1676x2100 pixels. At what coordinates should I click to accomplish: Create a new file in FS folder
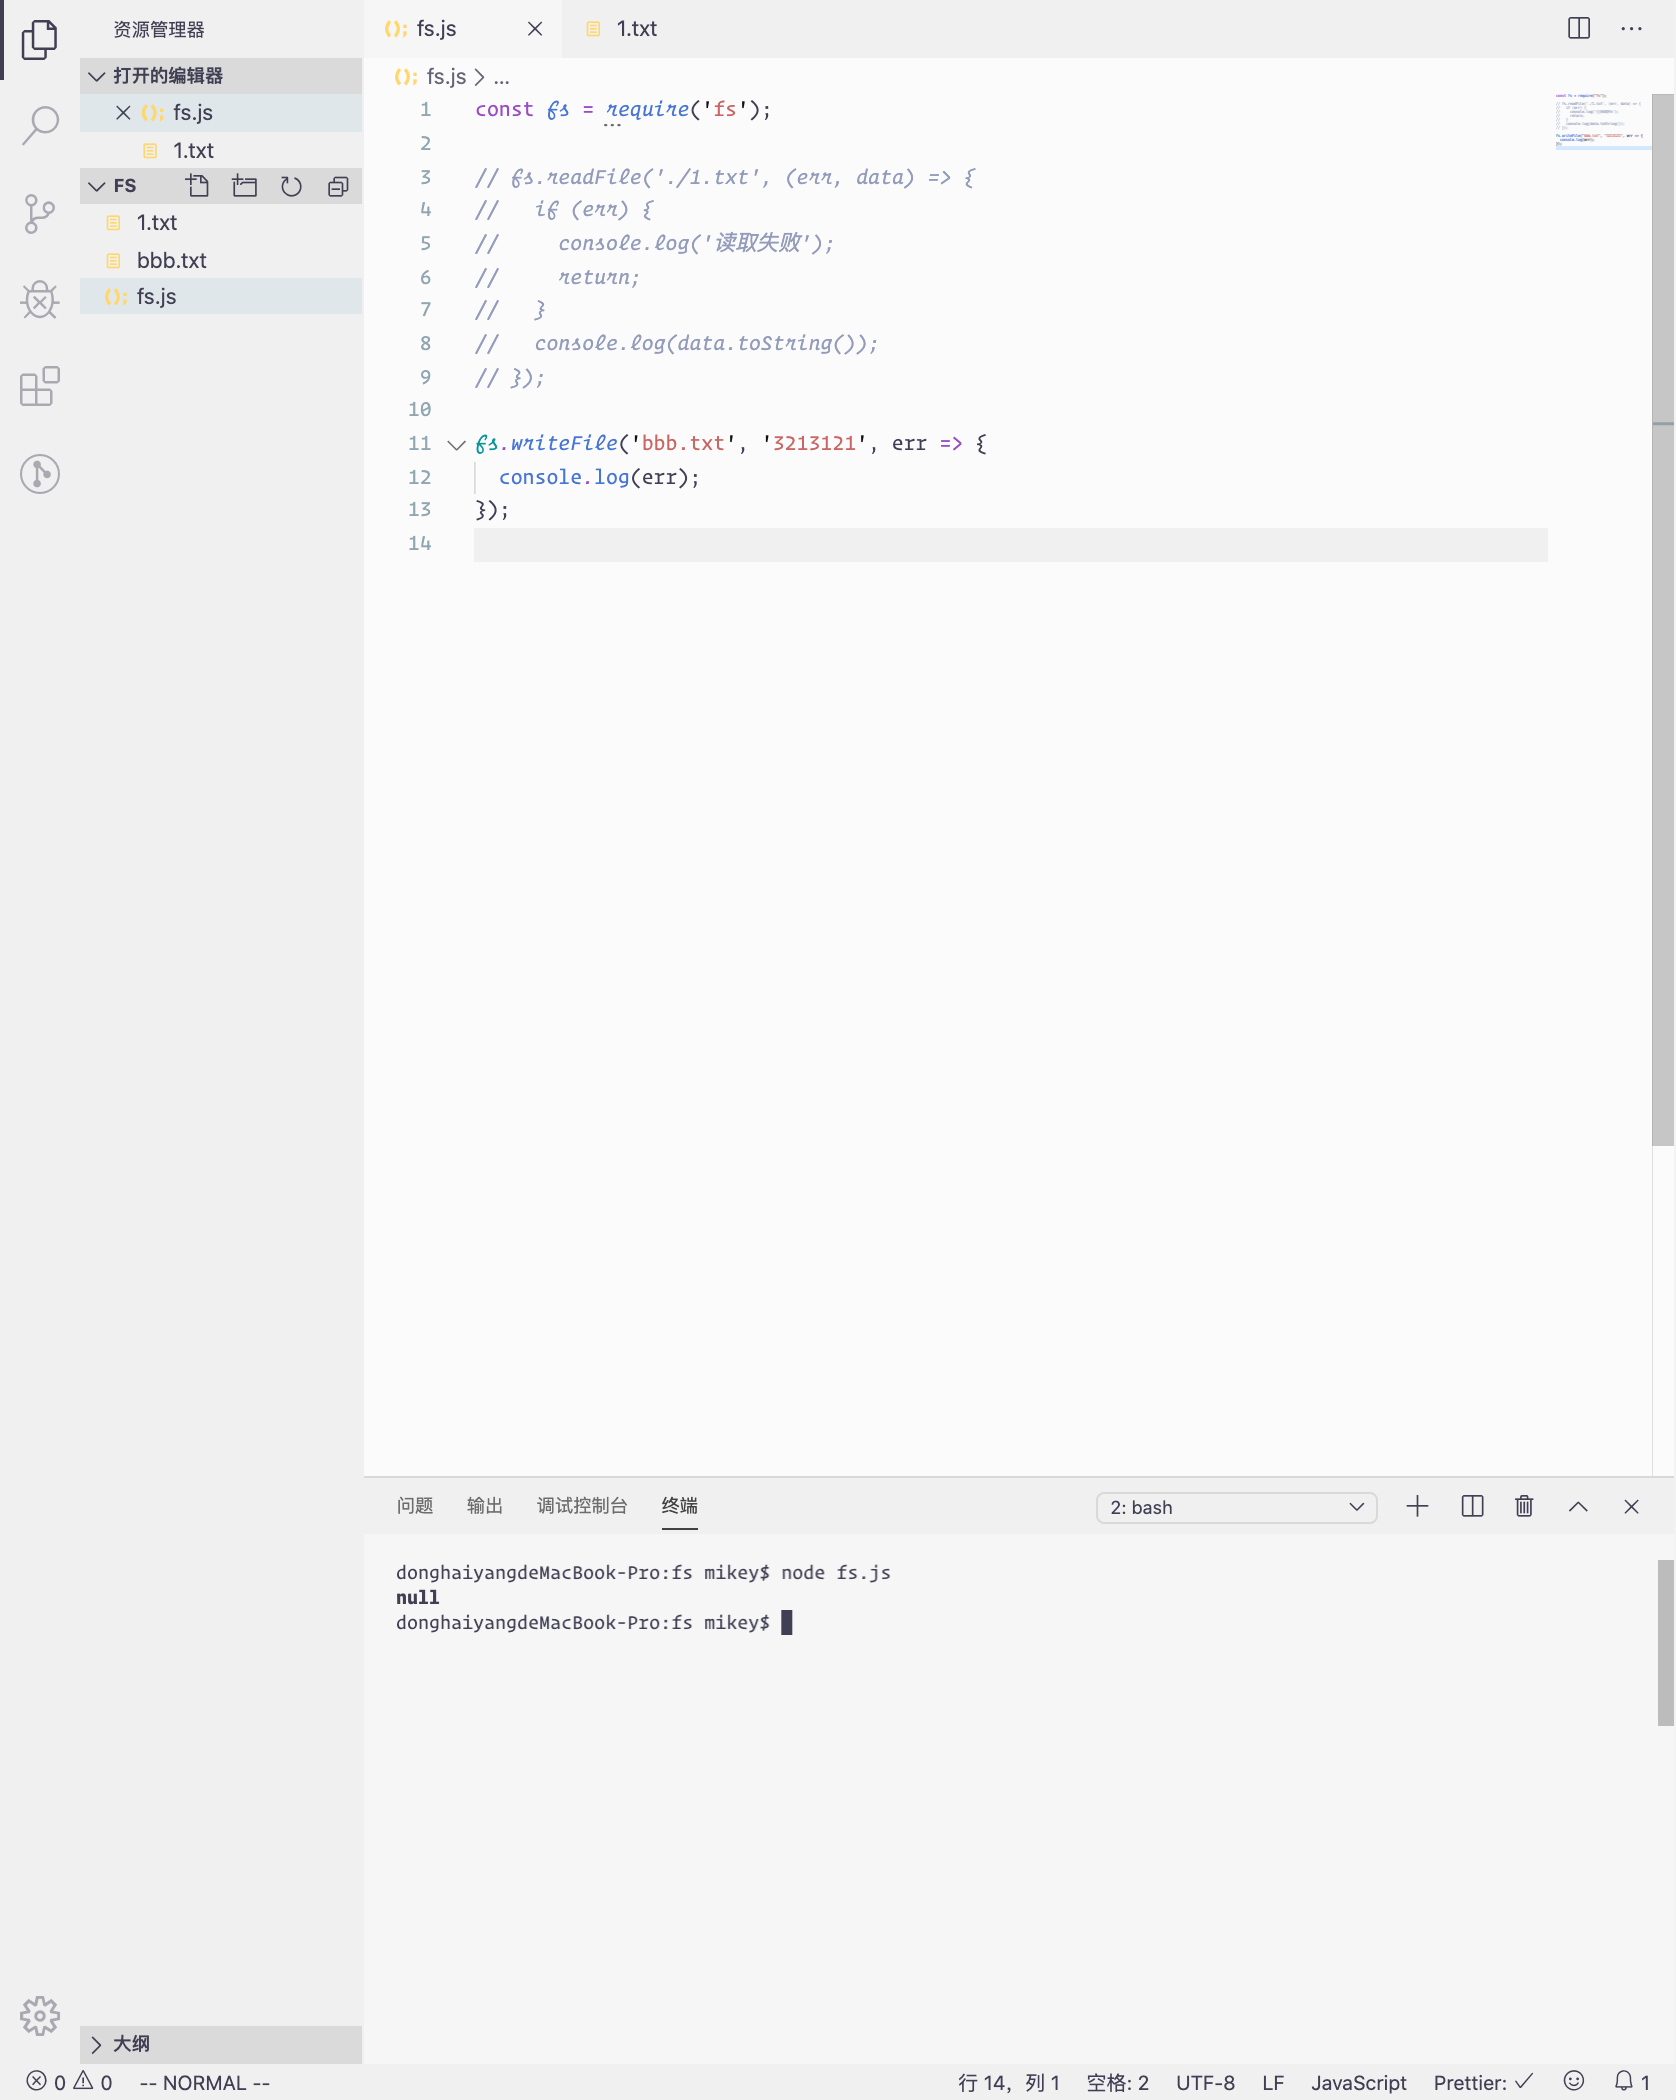coord(197,186)
